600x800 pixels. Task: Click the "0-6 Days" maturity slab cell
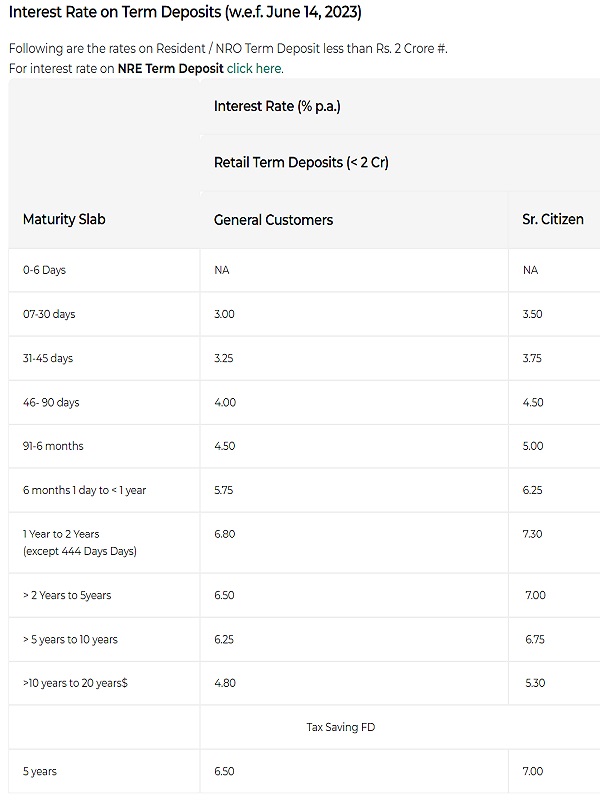pos(44,270)
